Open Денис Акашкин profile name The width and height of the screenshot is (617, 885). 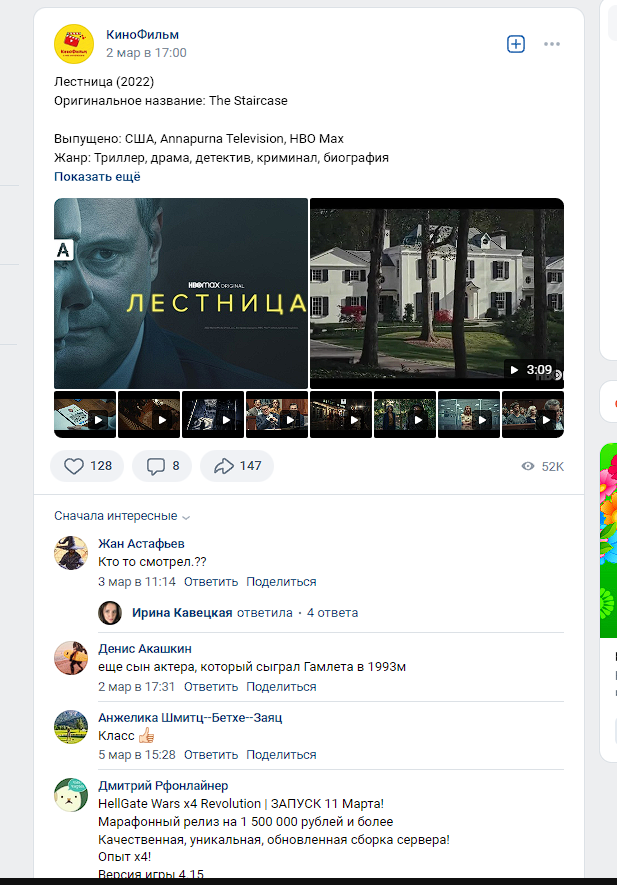click(x=145, y=649)
